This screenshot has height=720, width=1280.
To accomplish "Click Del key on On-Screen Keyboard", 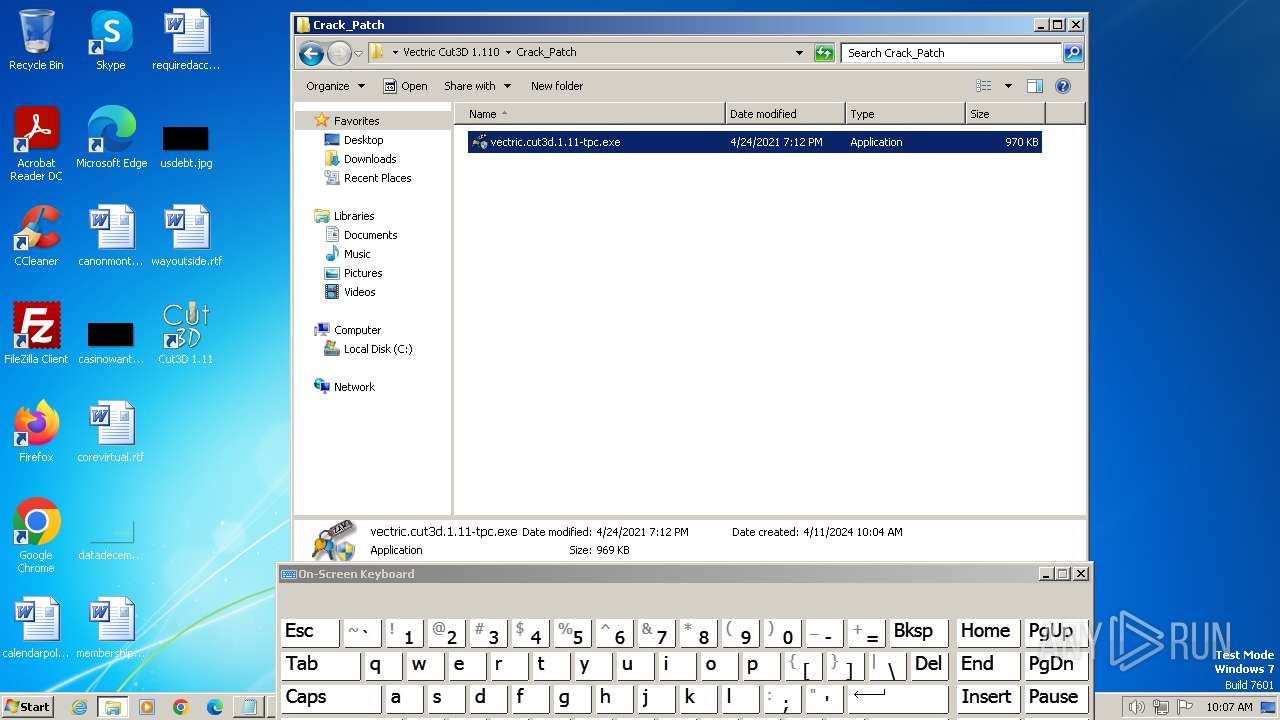I will coord(929,665).
